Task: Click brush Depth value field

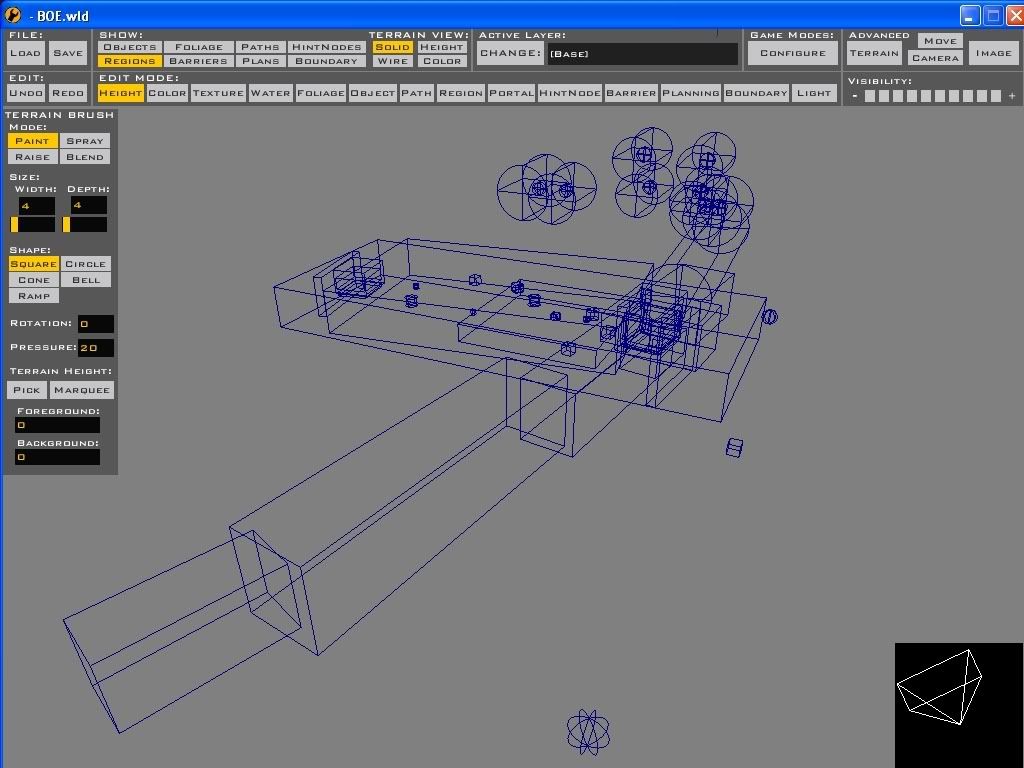Action: pos(89,205)
